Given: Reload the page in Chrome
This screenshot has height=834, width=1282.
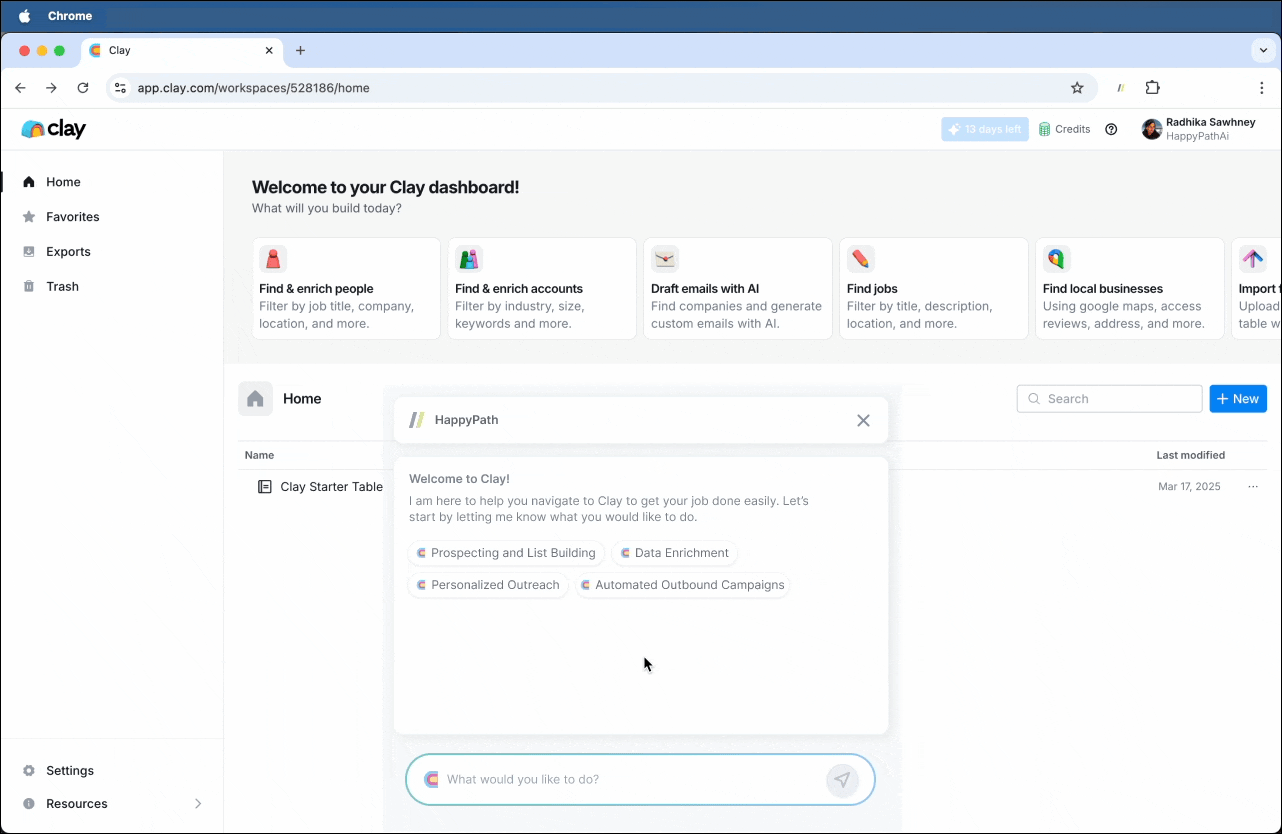Looking at the screenshot, I should tap(83, 88).
